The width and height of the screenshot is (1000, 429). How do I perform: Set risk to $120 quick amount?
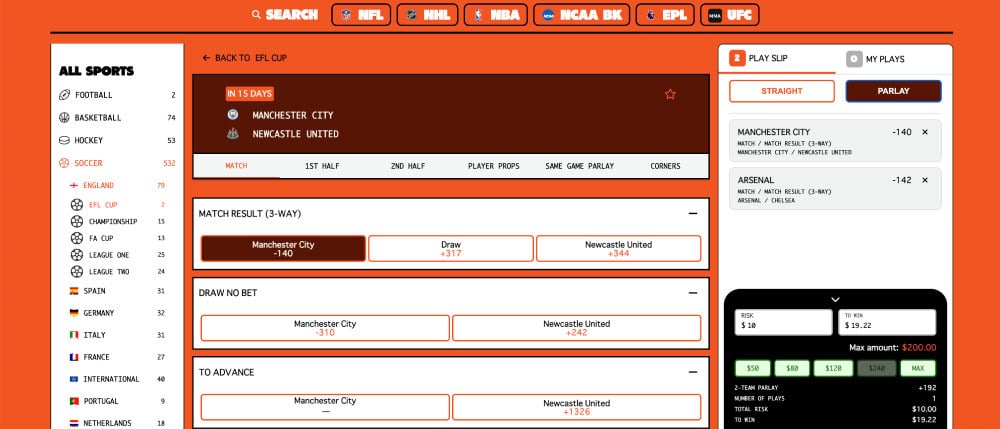pos(833,368)
